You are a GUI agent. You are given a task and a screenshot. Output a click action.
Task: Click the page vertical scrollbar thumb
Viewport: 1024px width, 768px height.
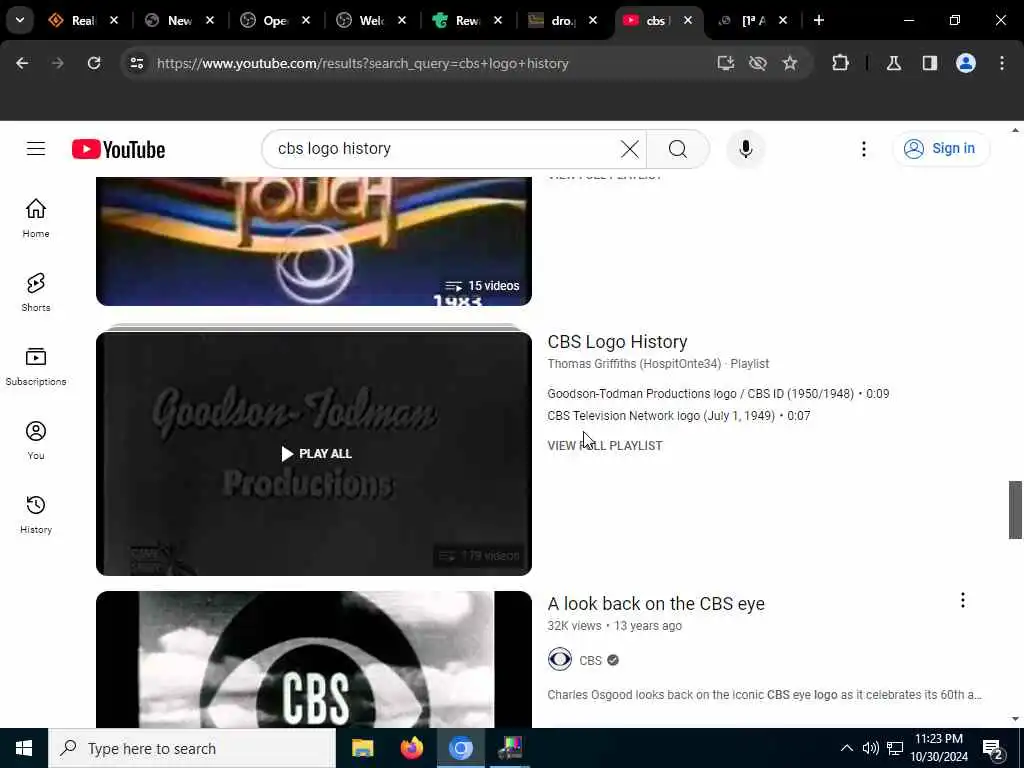1015,509
